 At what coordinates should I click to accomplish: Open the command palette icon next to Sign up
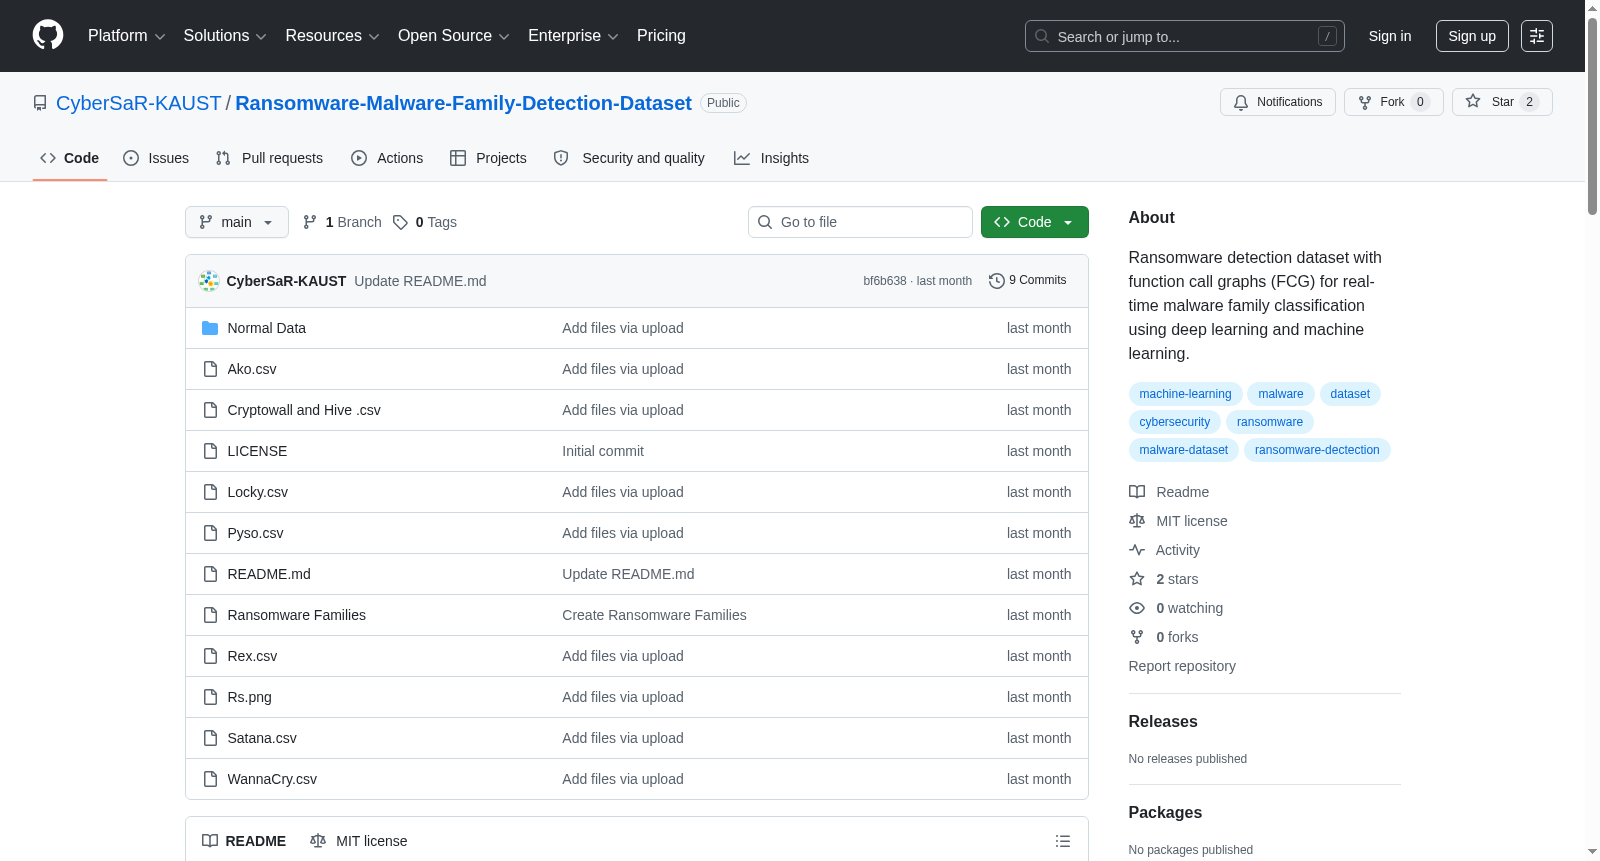[1536, 36]
